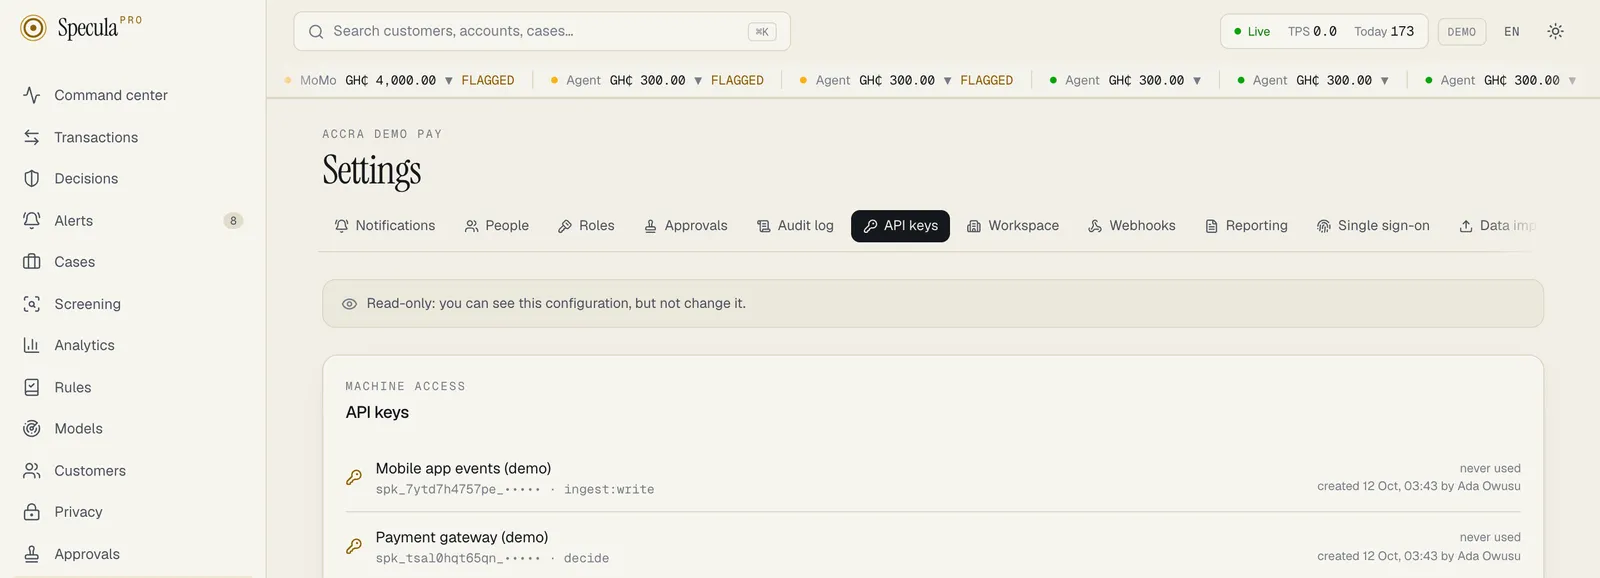Open the Approvals settings tab
Viewport: 1600px width, 578px height.
pyautogui.click(x=686, y=226)
